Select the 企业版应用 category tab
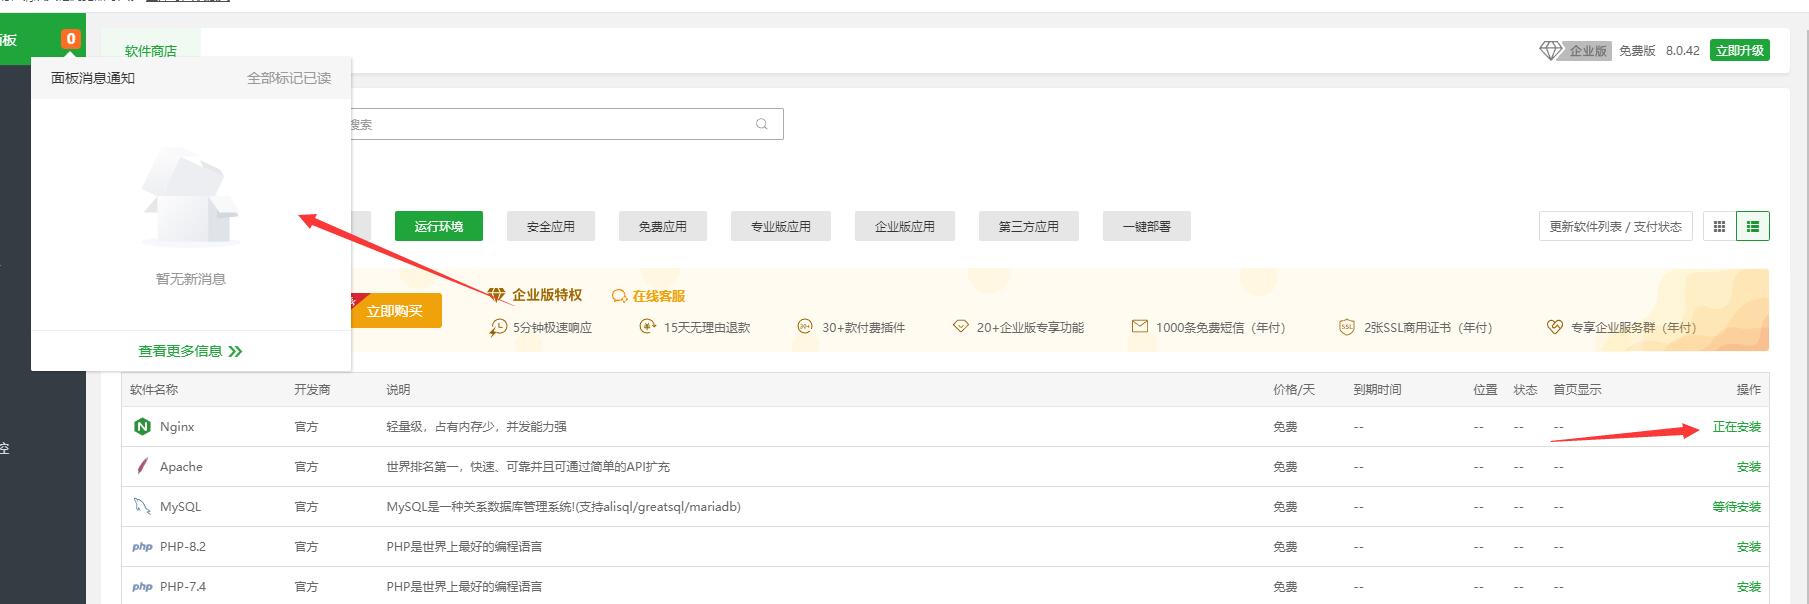Screen dimensions: 1809x604 (905, 226)
